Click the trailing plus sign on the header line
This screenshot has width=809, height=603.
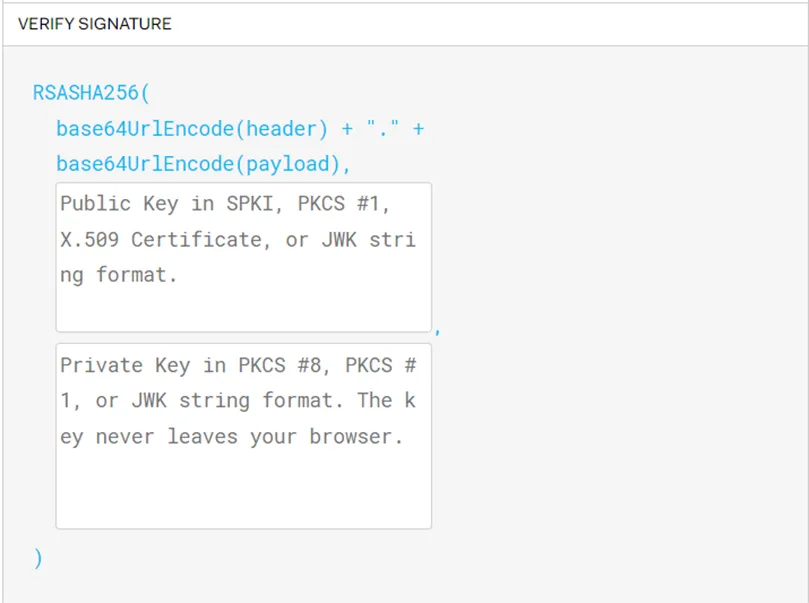pos(418,129)
